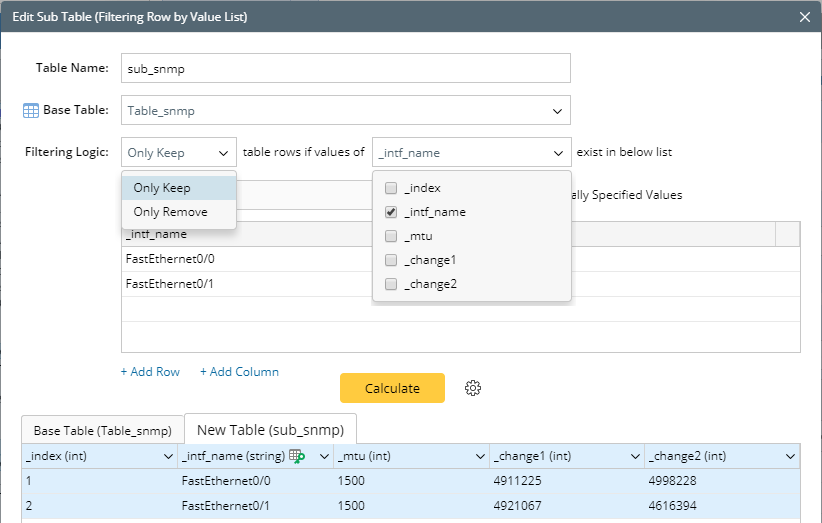Expand the Base Table dropdown

557,110
